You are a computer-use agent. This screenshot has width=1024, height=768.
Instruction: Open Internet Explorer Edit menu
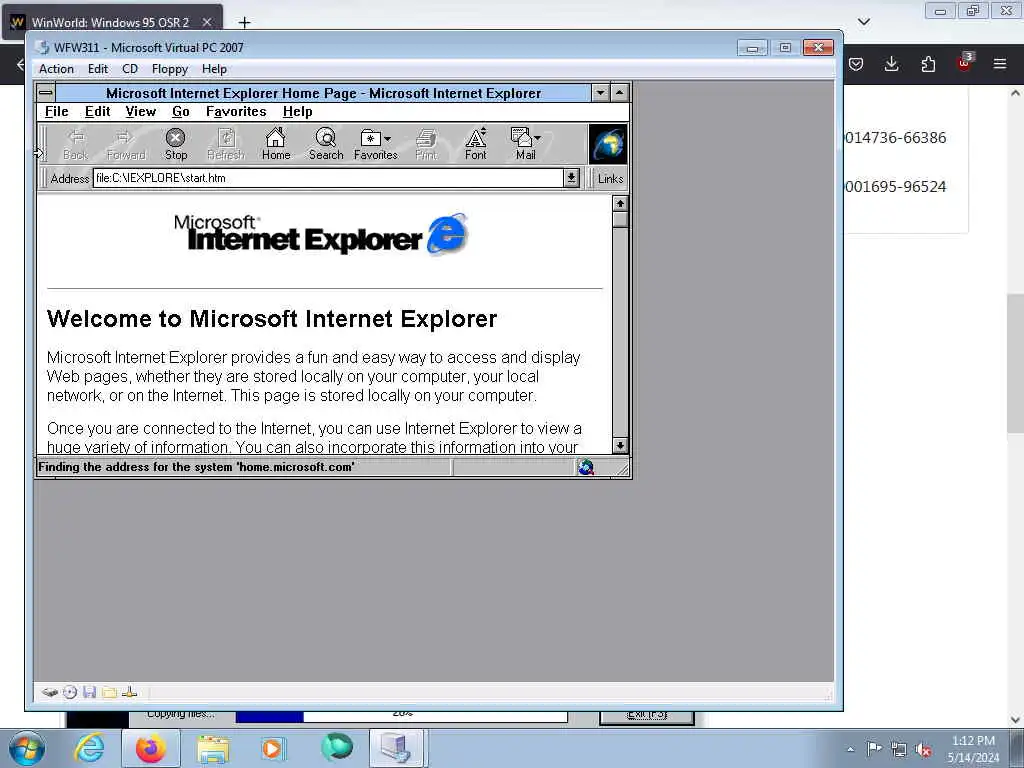click(97, 112)
